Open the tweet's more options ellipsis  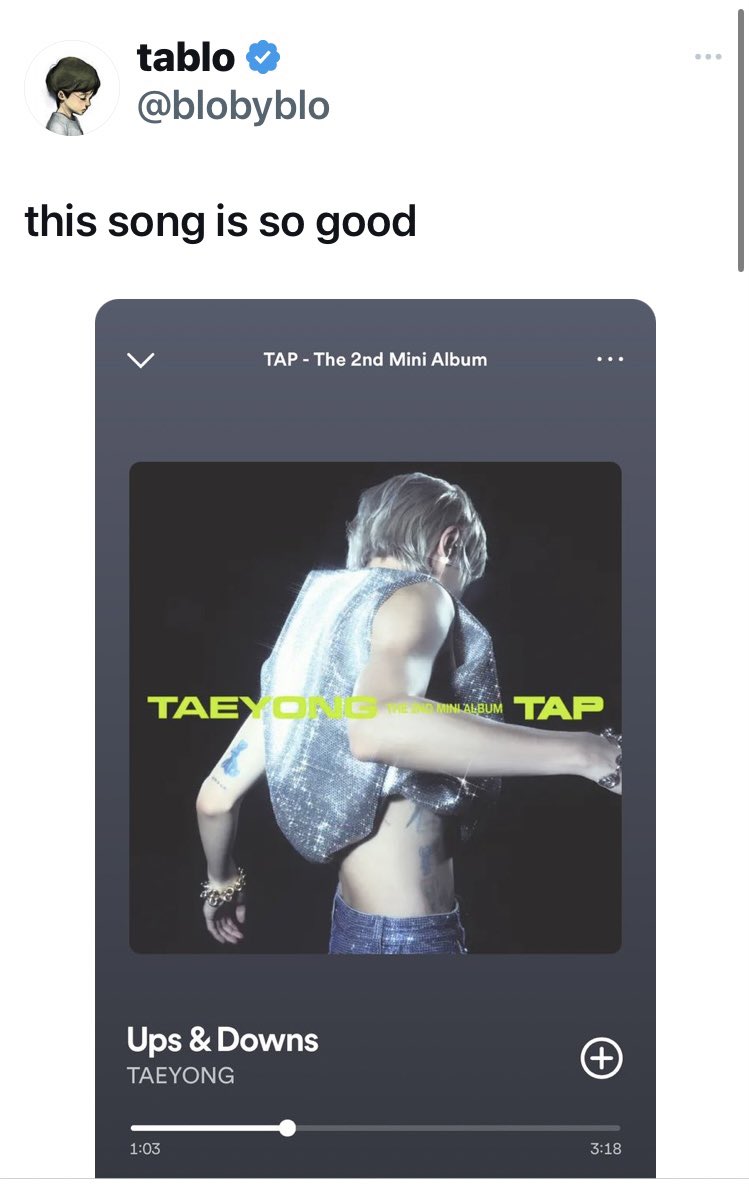pyautogui.click(x=708, y=57)
